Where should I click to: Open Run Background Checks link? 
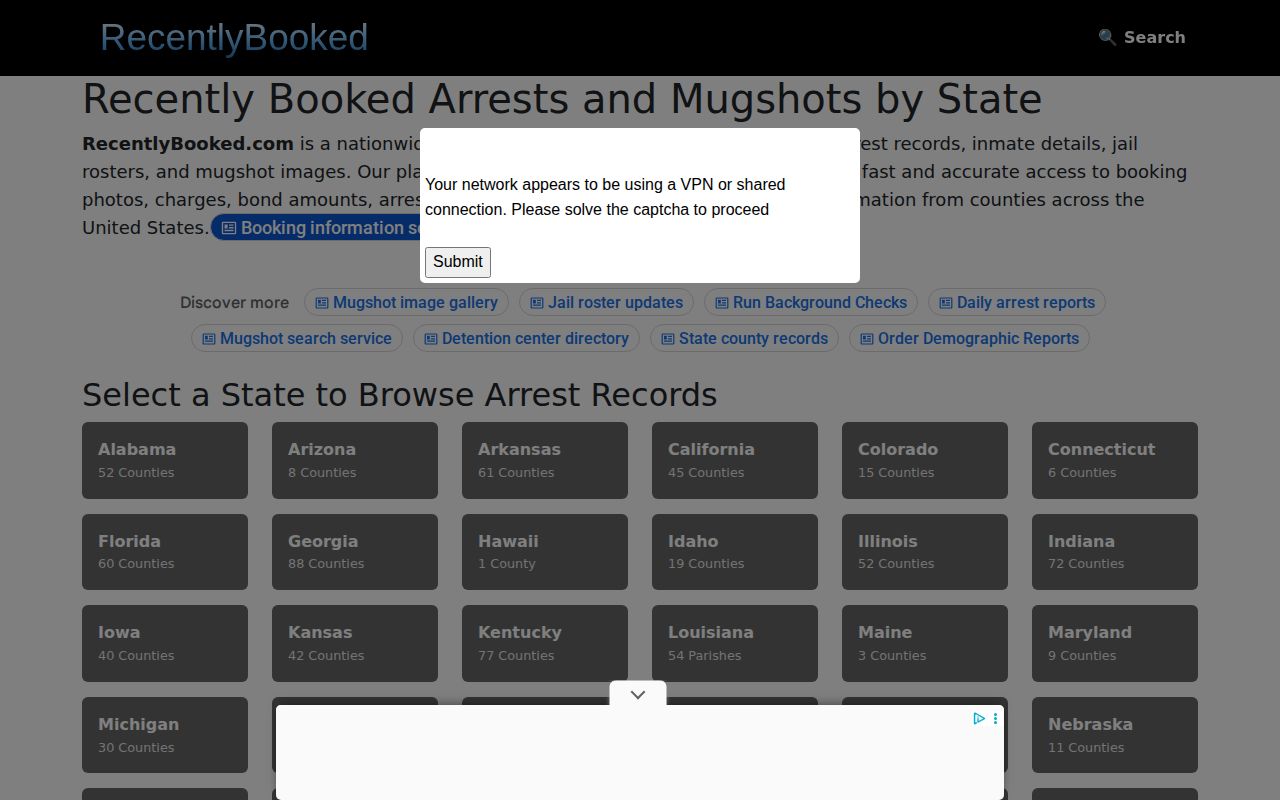(x=810, y=302)
